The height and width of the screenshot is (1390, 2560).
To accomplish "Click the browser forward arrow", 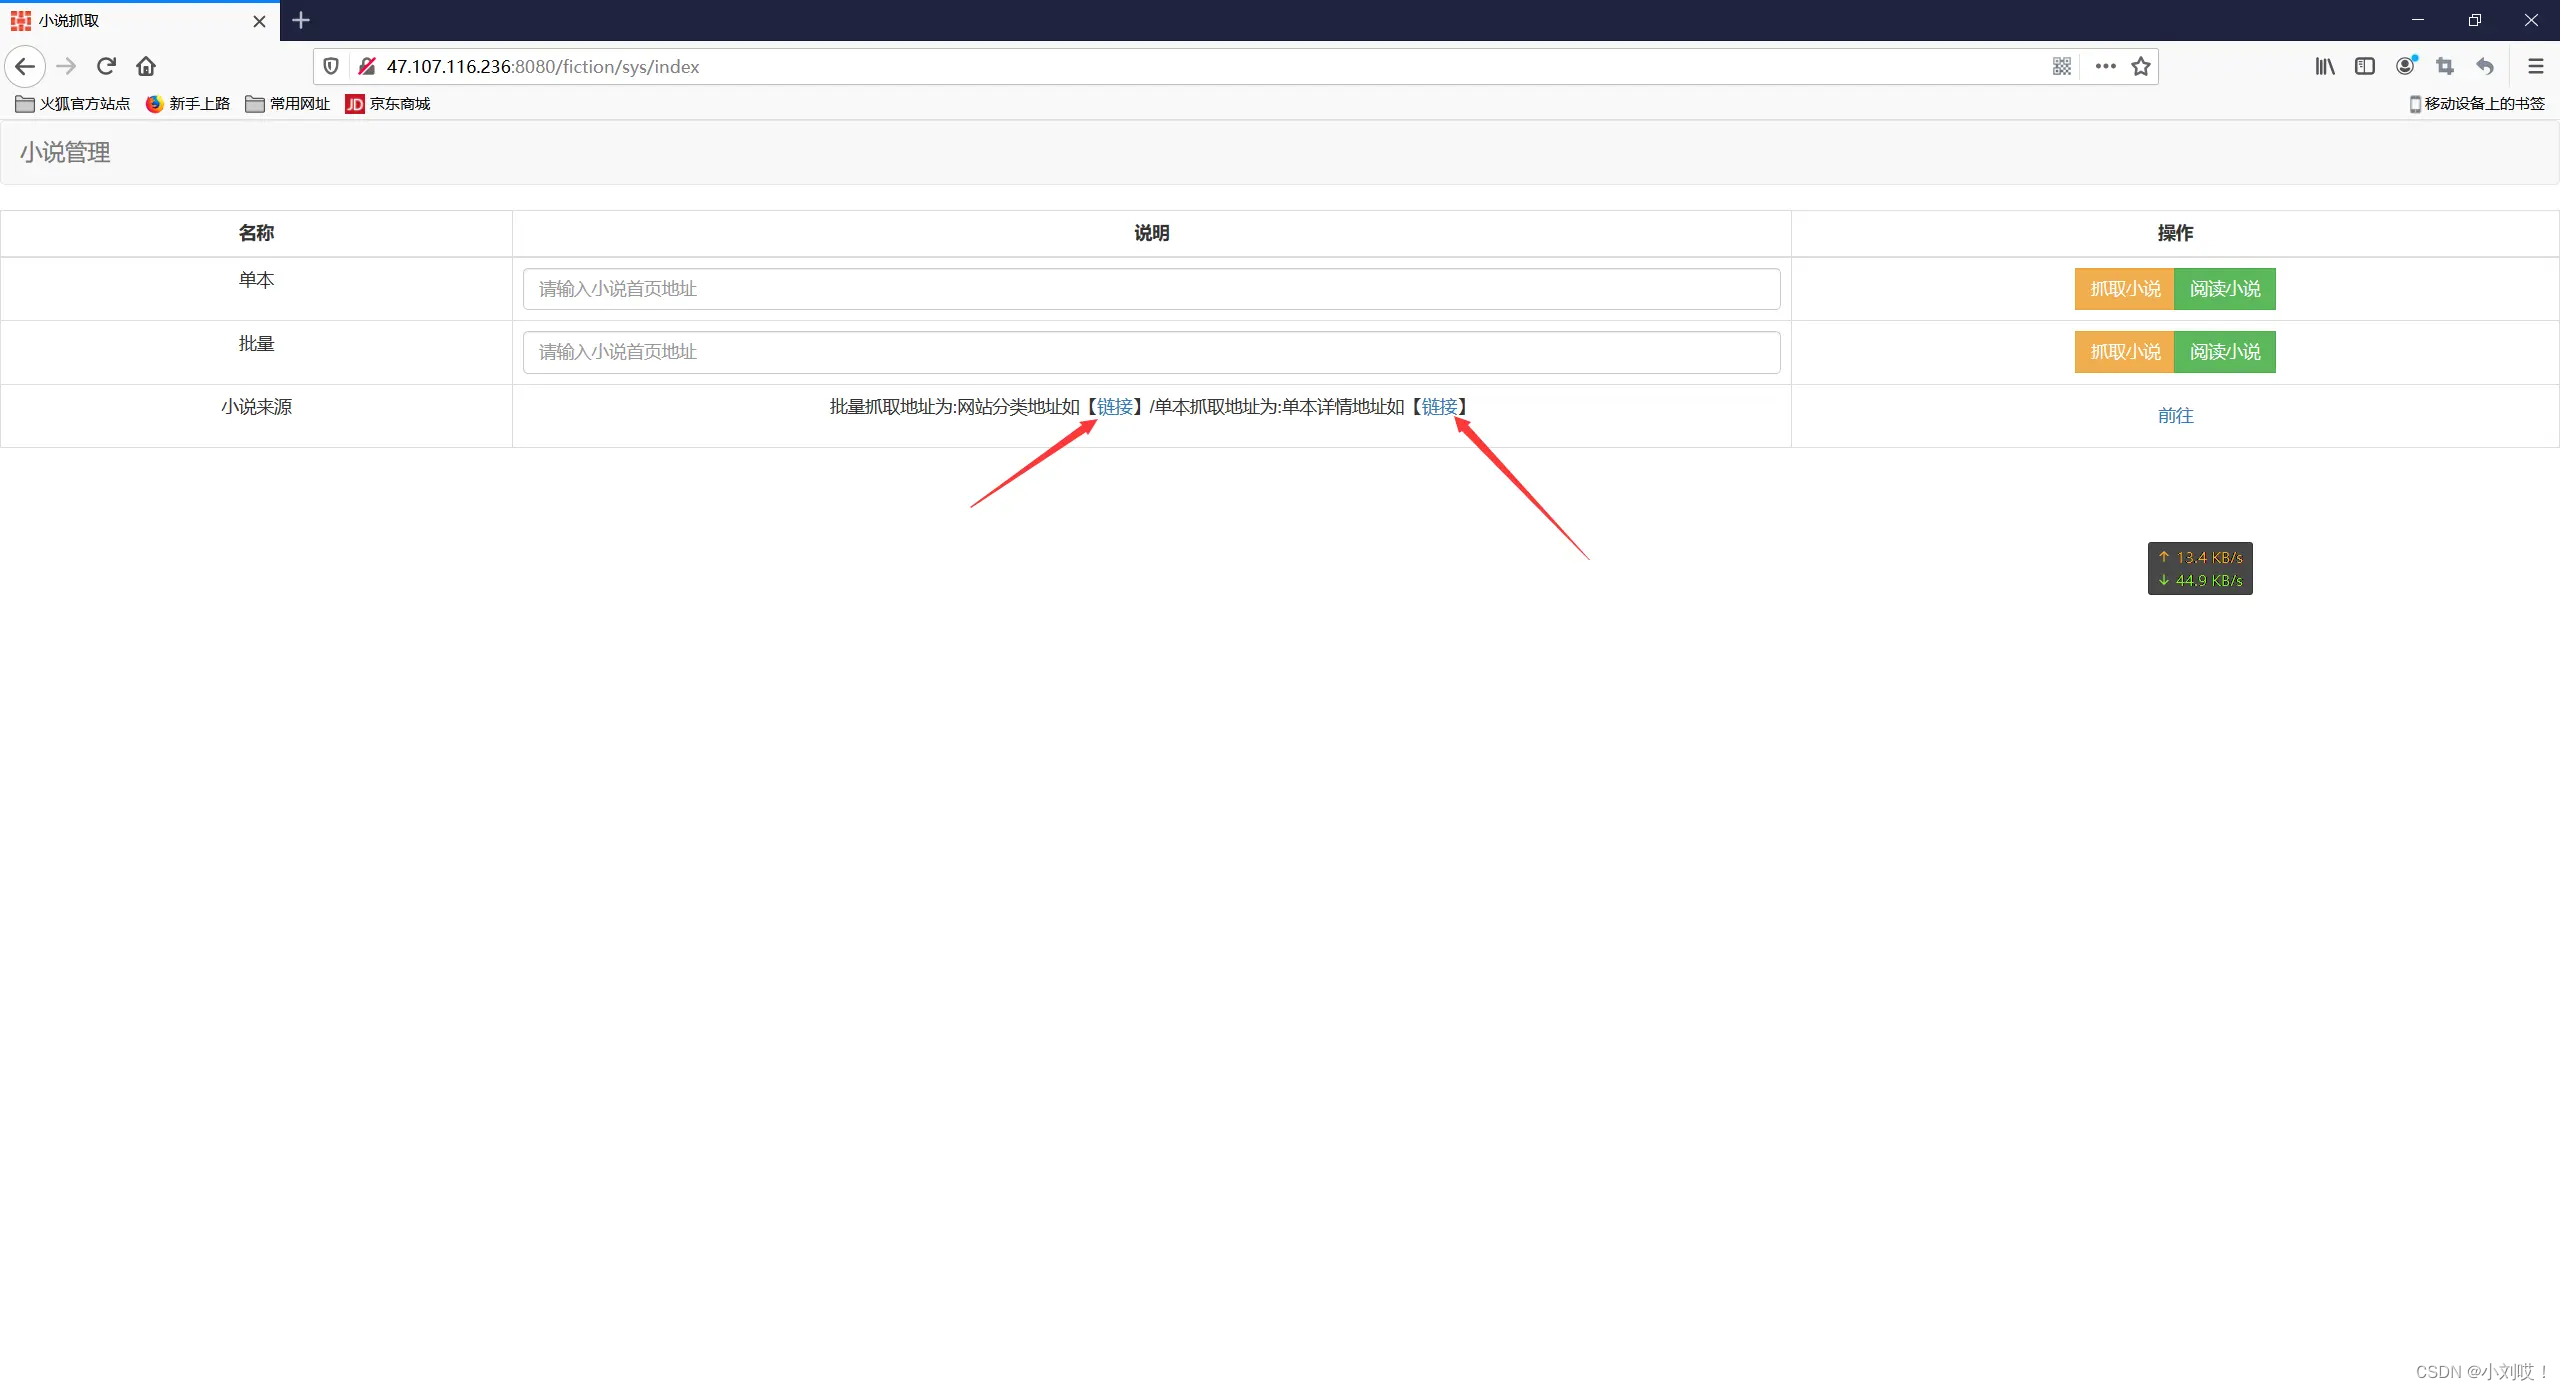I will tap(66, 67).
